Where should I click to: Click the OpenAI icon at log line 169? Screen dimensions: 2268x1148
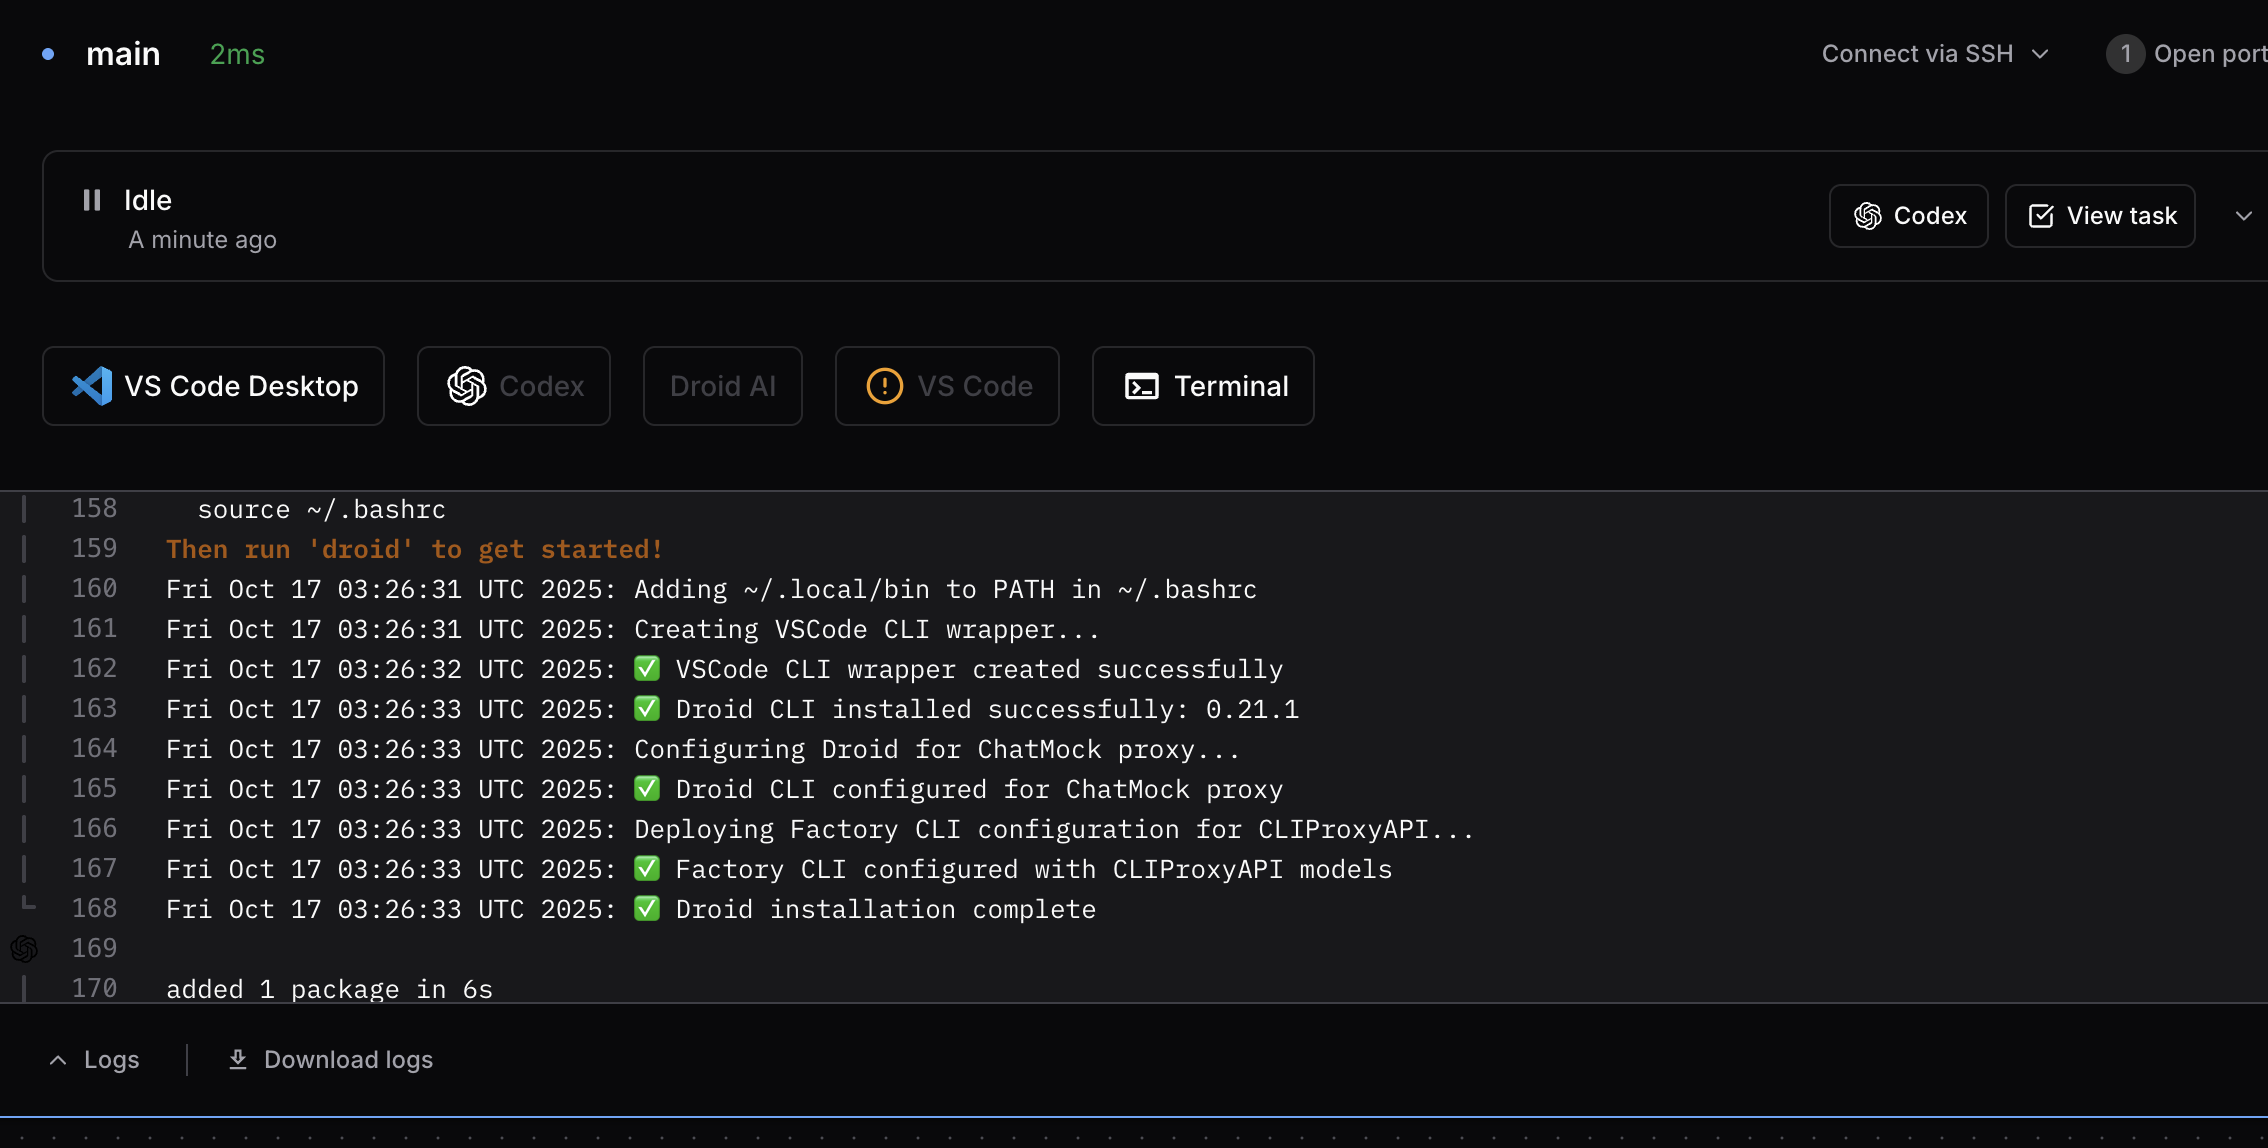24,948
